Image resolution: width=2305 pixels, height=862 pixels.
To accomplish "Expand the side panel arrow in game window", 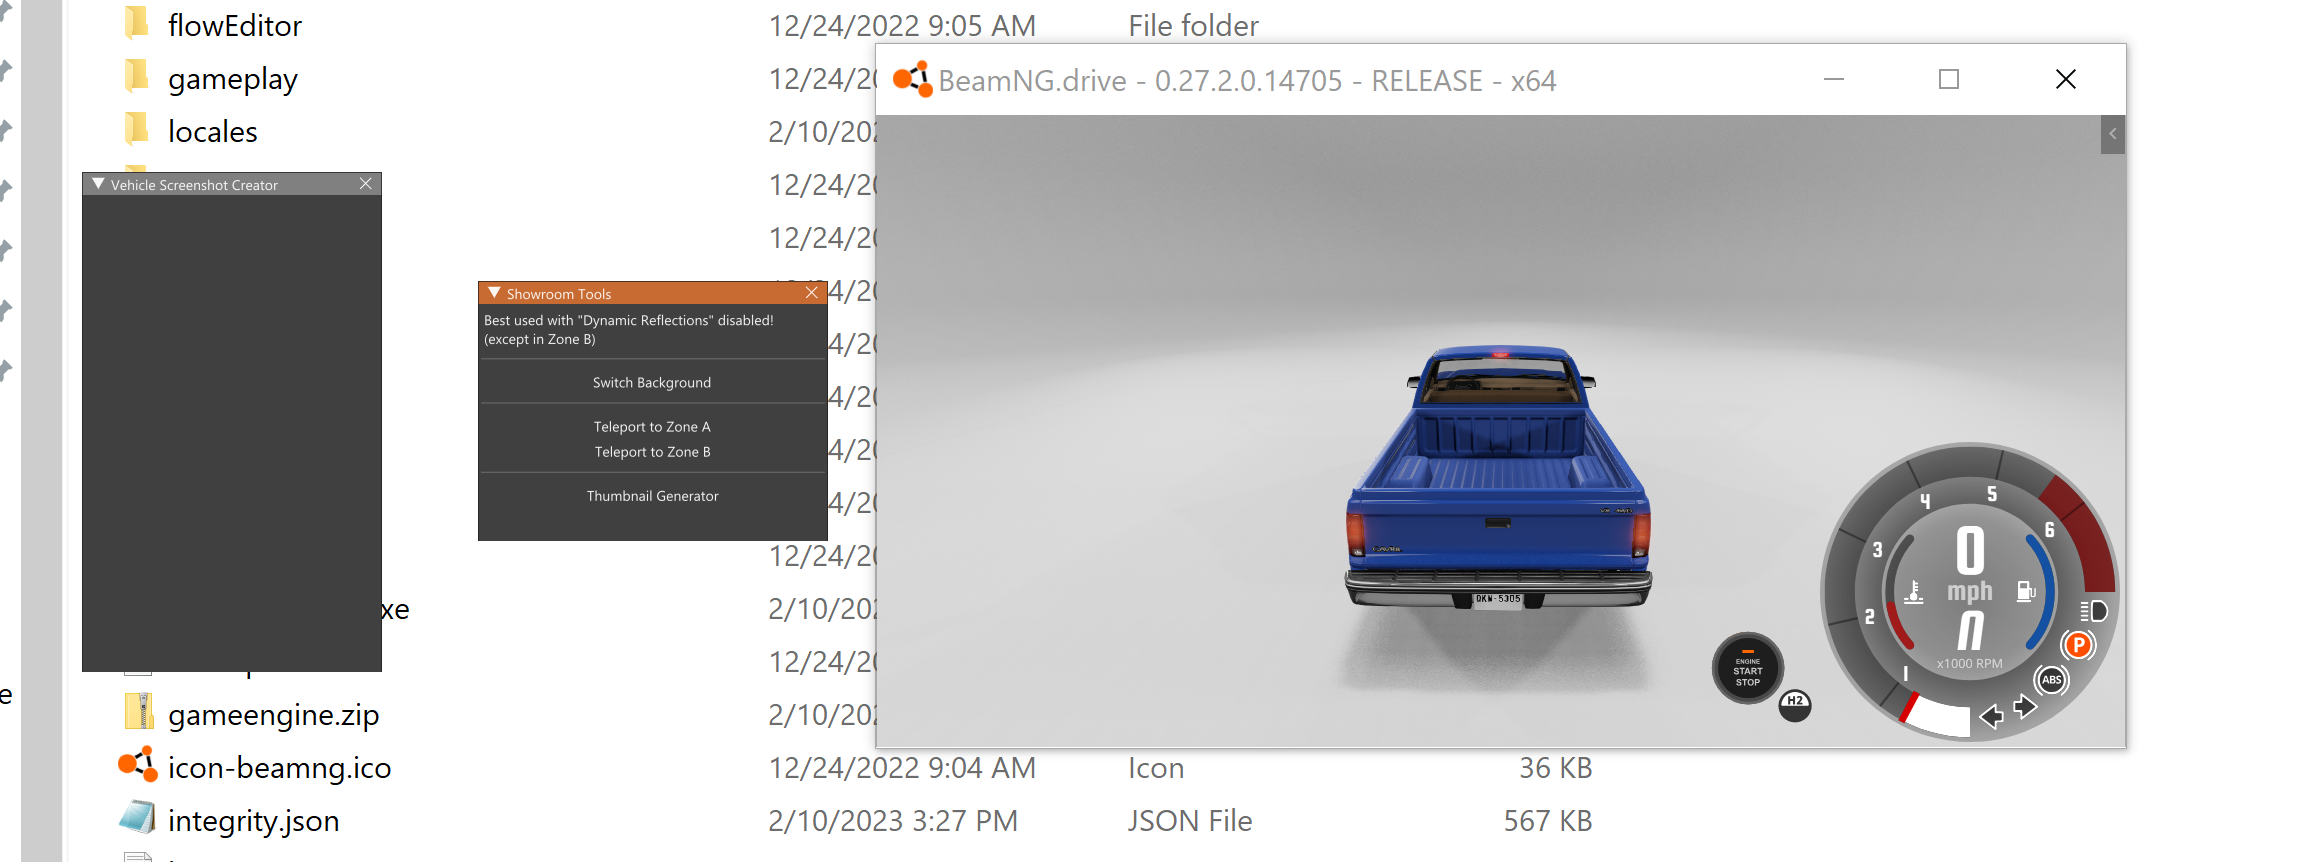I will click(2113, 134).
